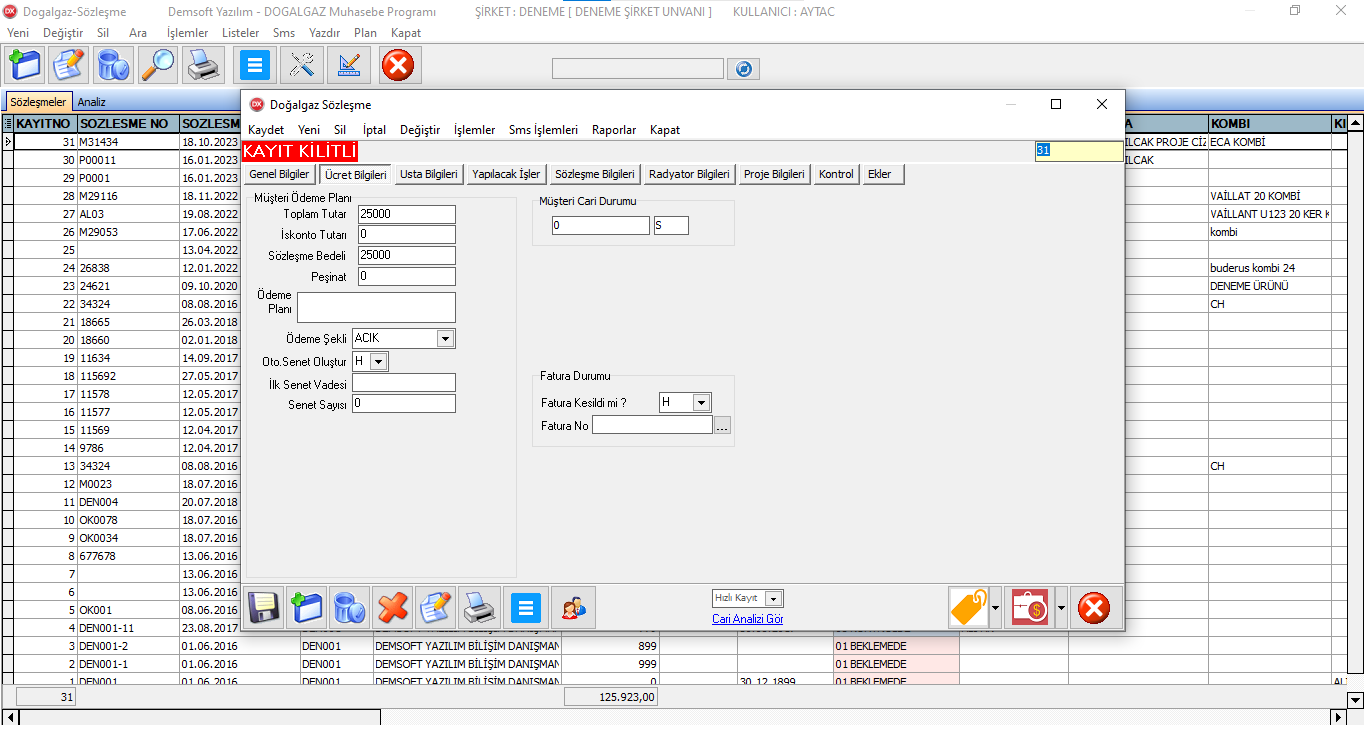1366x750 pixels.
Task: Click the İskonto Tutarı input field
Action: 407,235
